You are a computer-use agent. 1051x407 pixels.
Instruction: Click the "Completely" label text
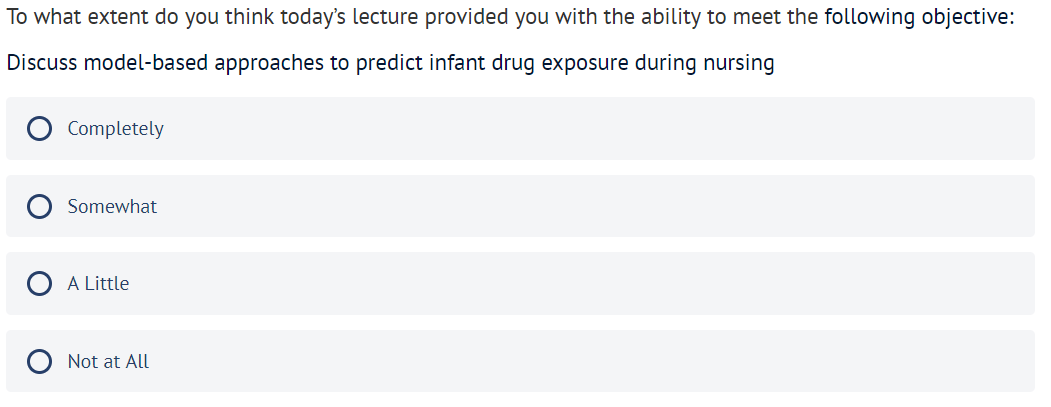coord(115,129)
